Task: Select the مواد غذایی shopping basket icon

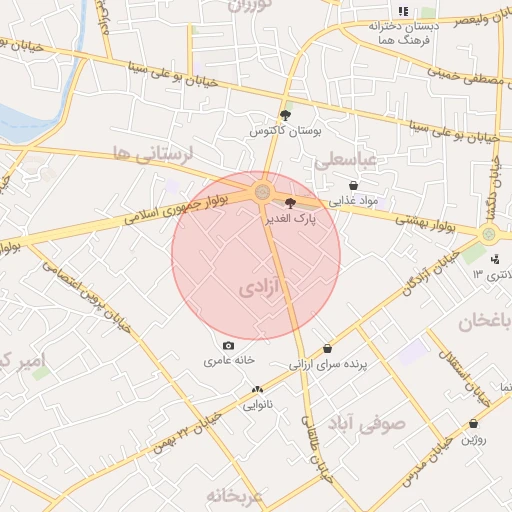Action: tap(354, 185)
